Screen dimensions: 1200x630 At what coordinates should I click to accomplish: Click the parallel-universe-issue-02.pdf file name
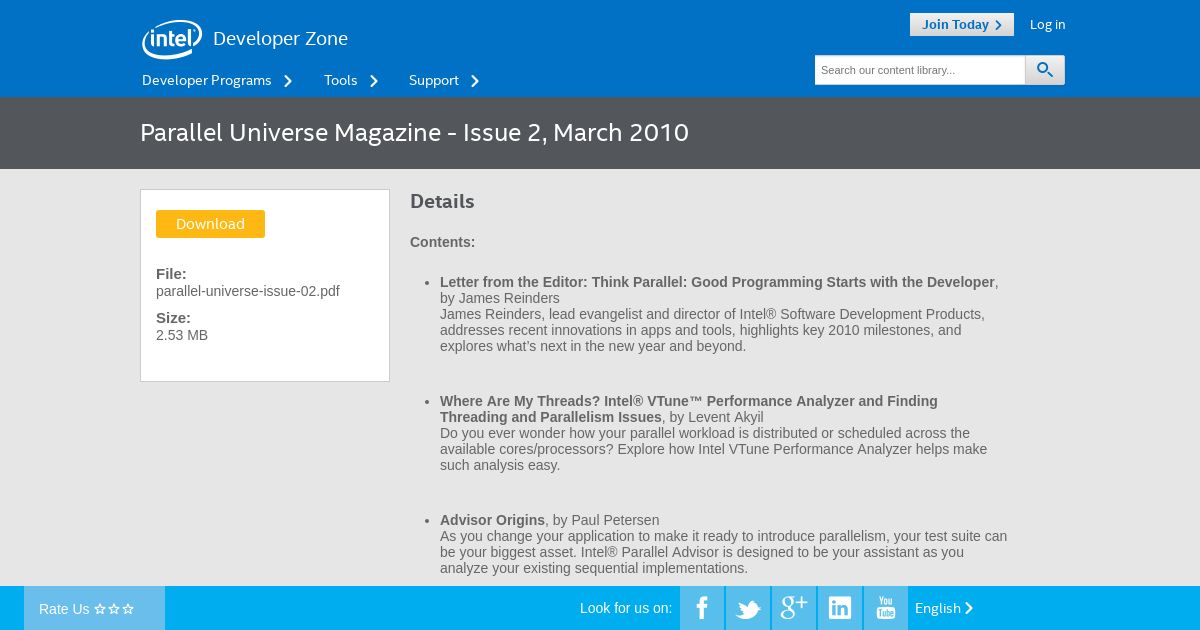248,291
